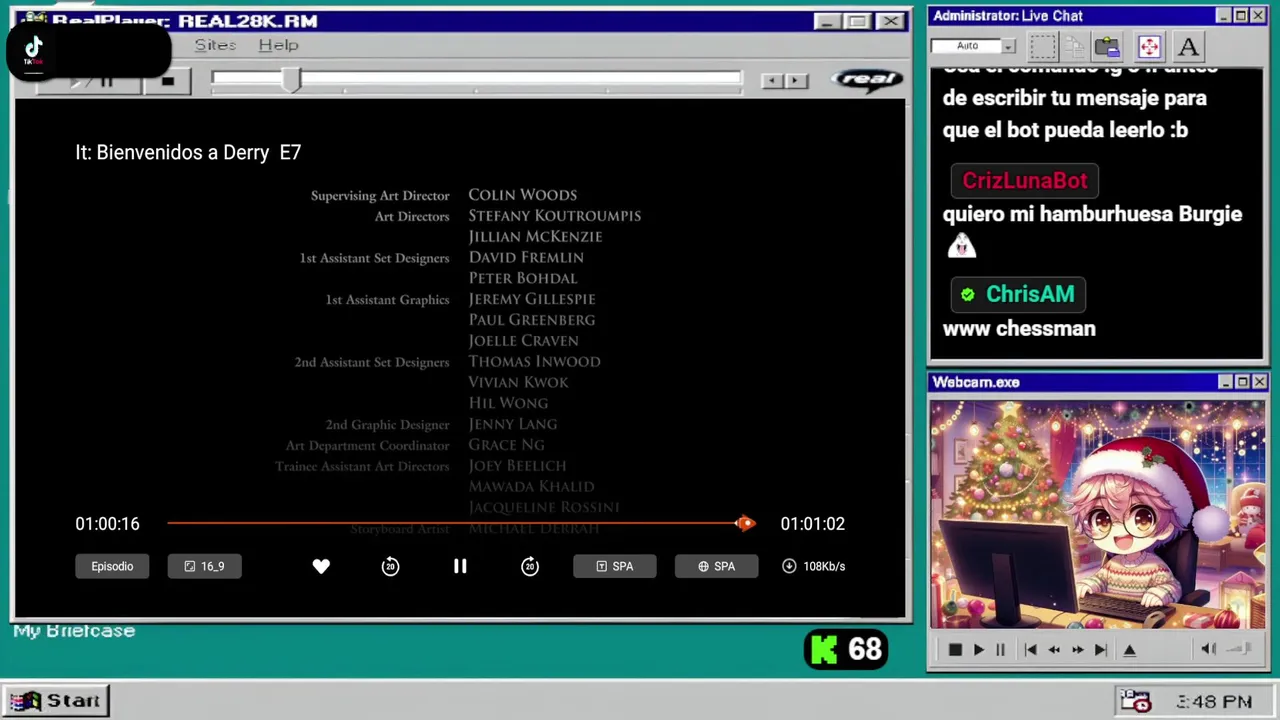Click the folder transfer icon in Live Chat
1280x720 pixels.
click(x=1107, y=46)
